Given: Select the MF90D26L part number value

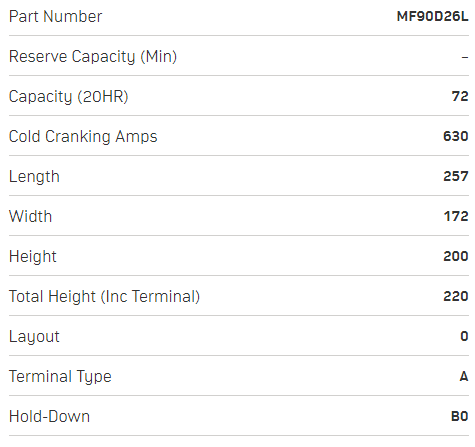Looking at the screenshot, I should point(432,16).
